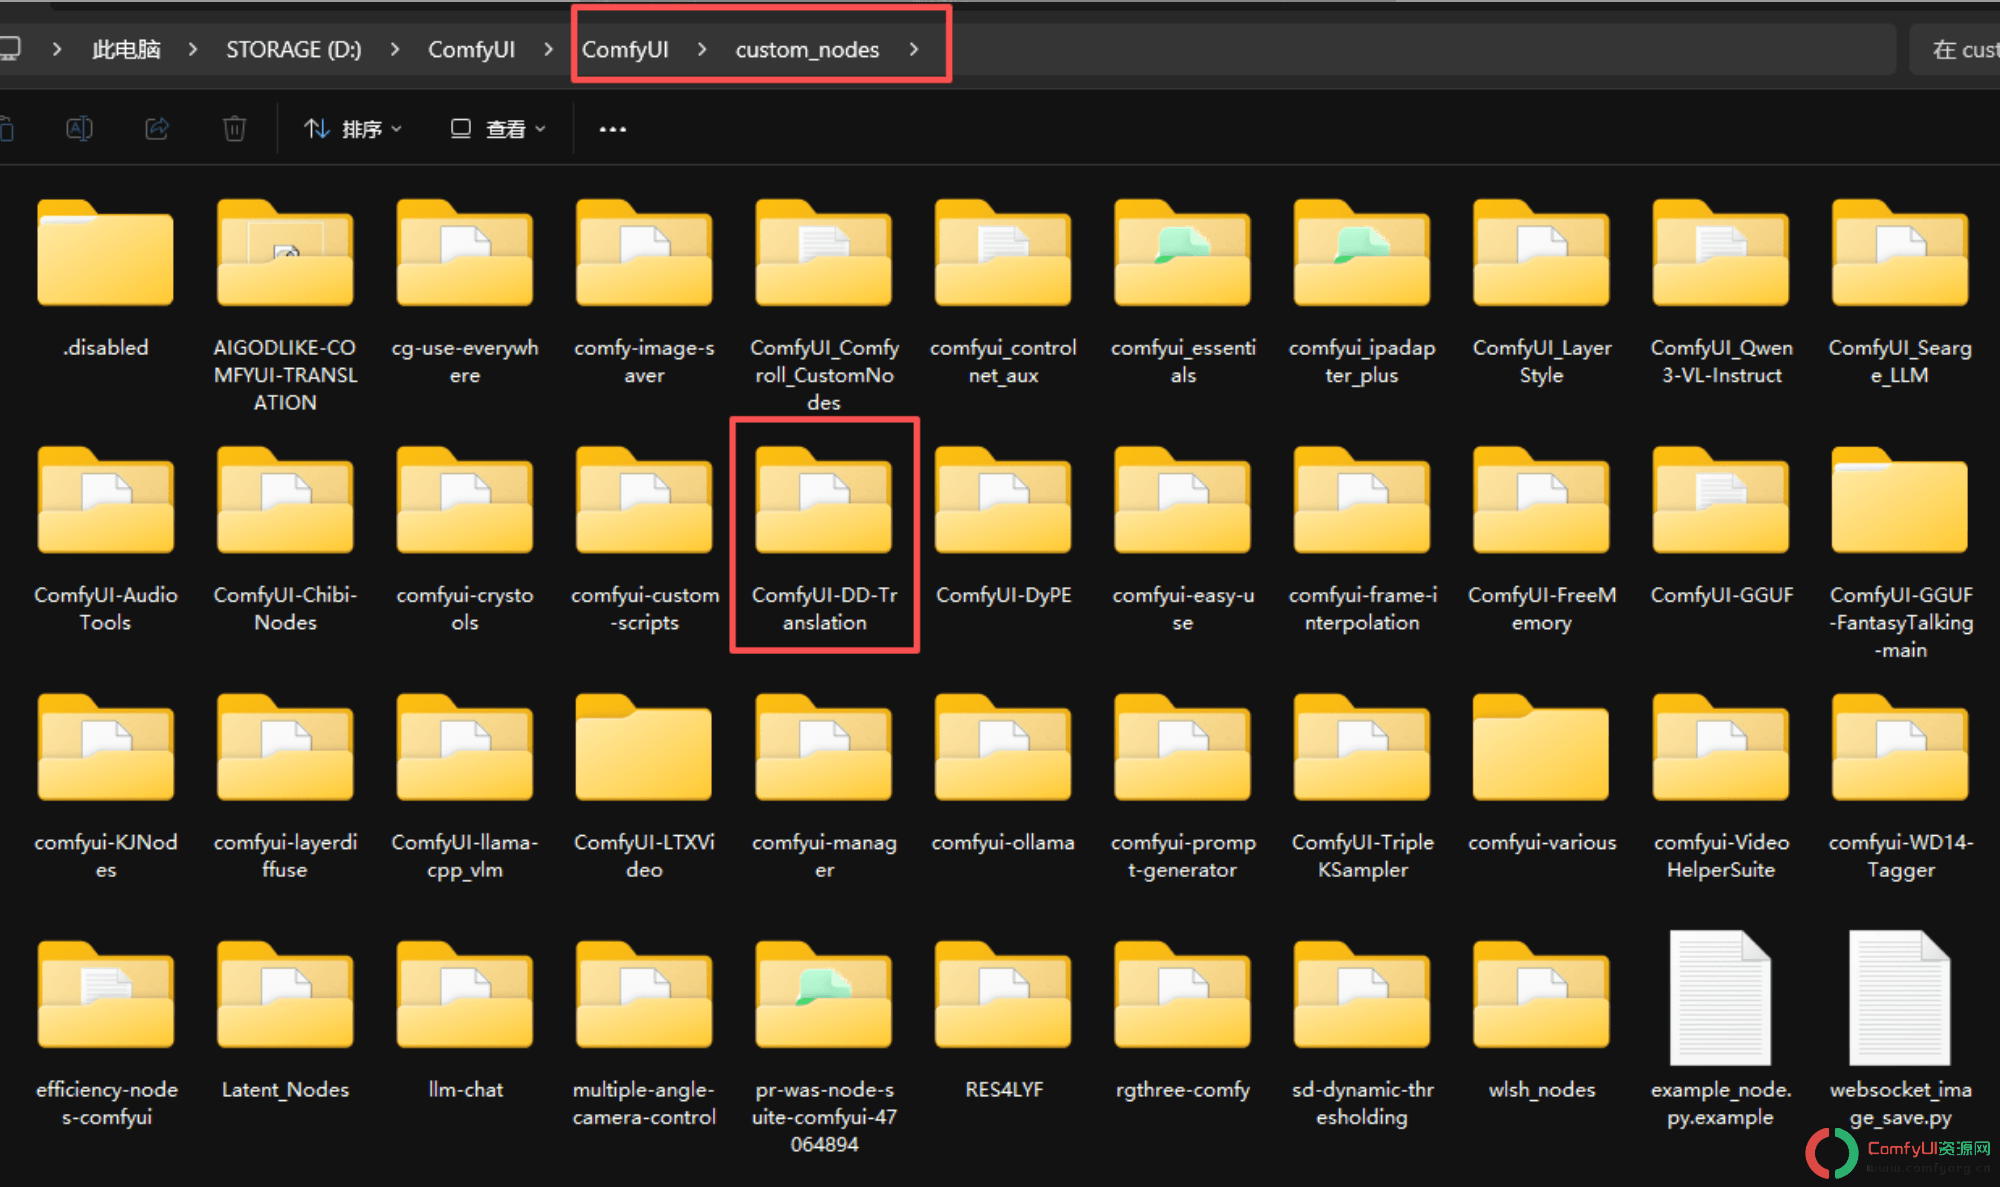This screenshot has width=2000, height=1187.
Task: Expand chevron after custom_nodes in address bar
Action: 914,49
